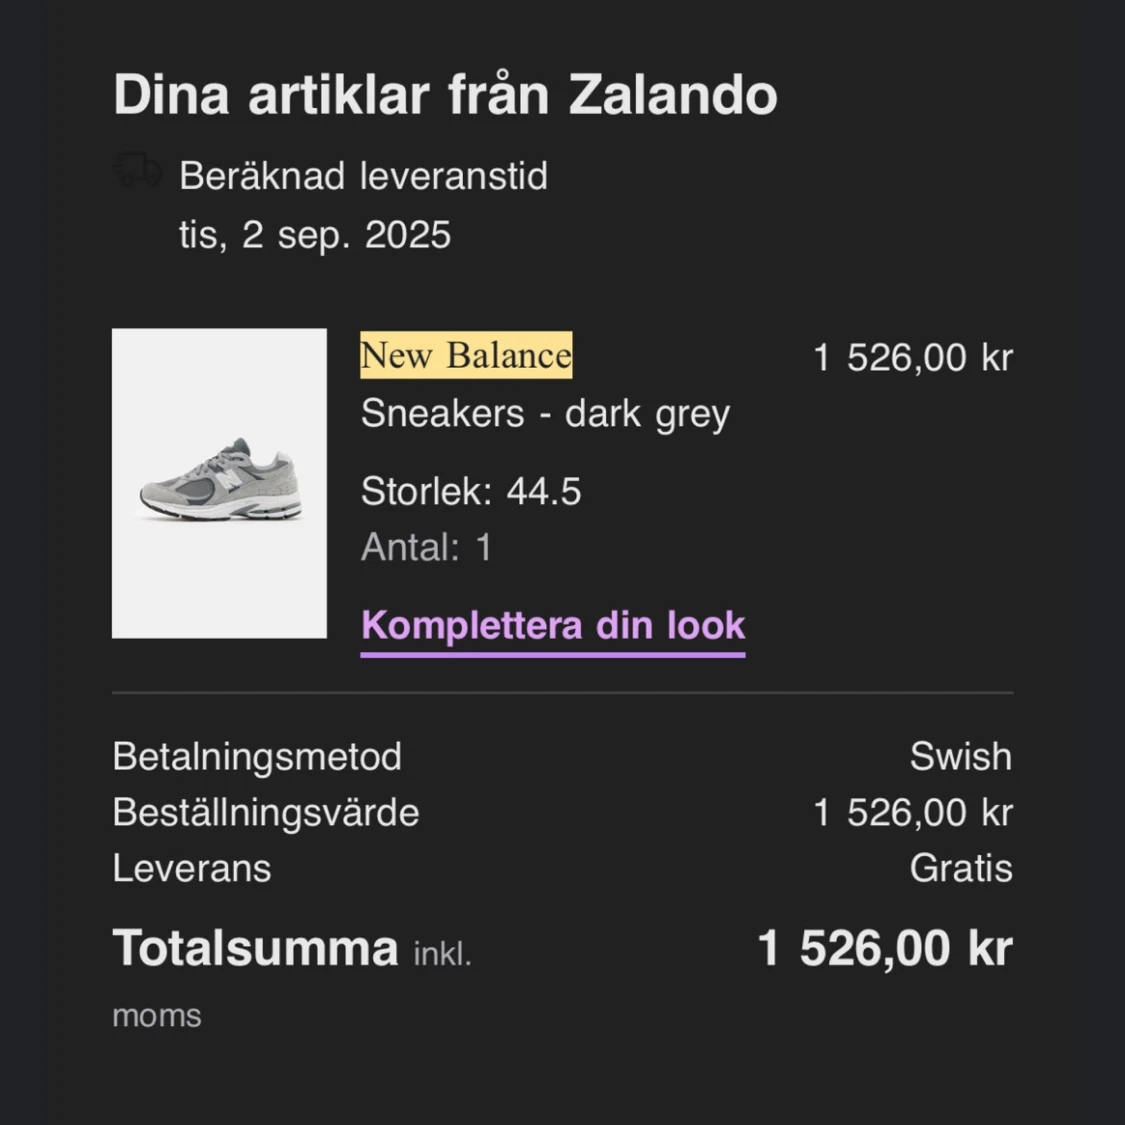This screenshot has width=1125, height=1125.
Task: Click the 'Leverans' label
Action: coord(192,868)
